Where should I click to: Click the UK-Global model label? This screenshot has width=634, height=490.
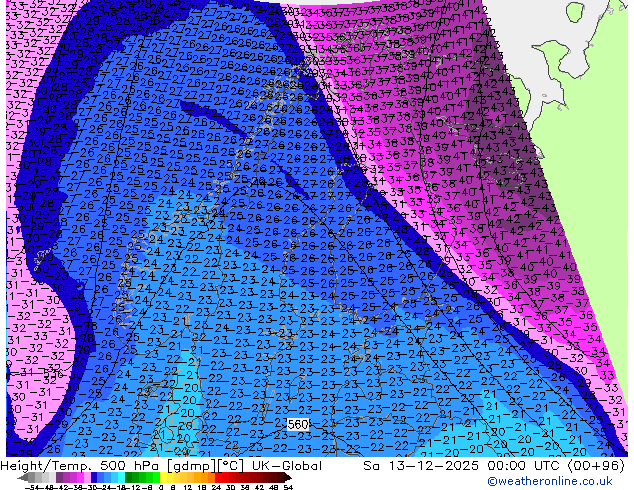[287, 466]
